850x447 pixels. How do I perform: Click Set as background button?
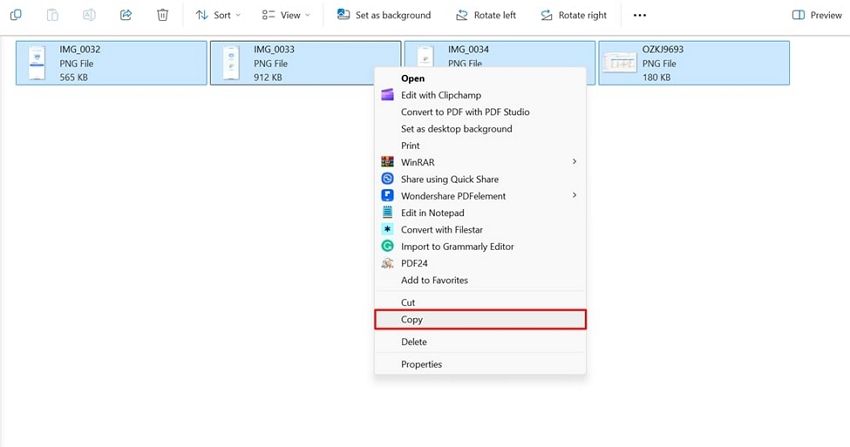(384, 15)
